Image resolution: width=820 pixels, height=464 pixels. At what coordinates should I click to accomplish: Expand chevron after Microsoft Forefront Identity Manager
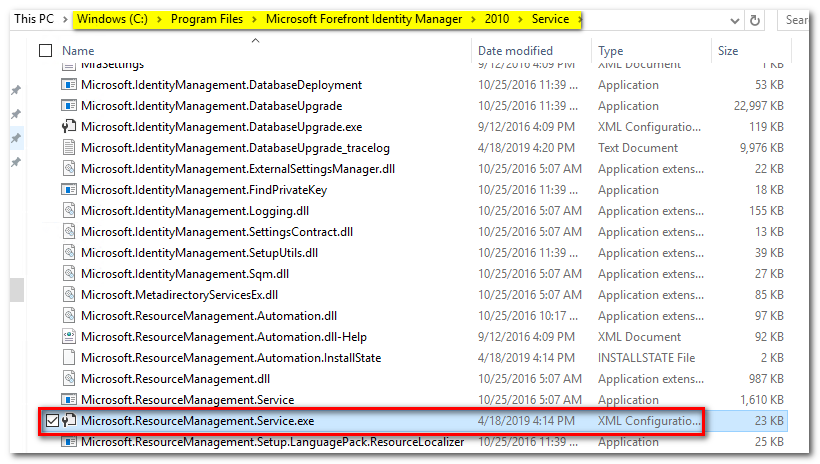click(x=473, y=19)
